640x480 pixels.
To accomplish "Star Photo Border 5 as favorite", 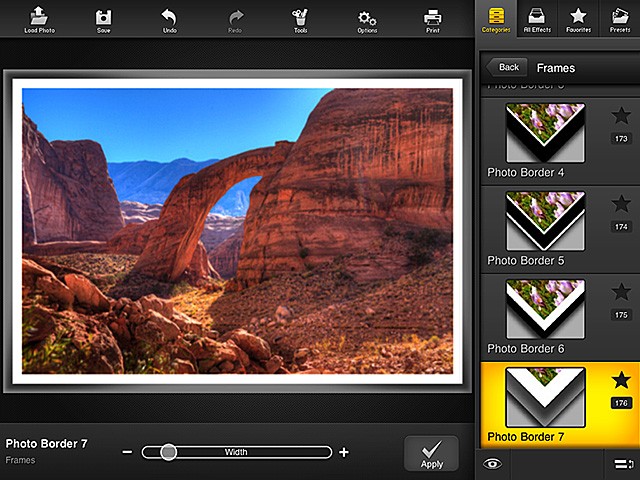I will [621, 205].
